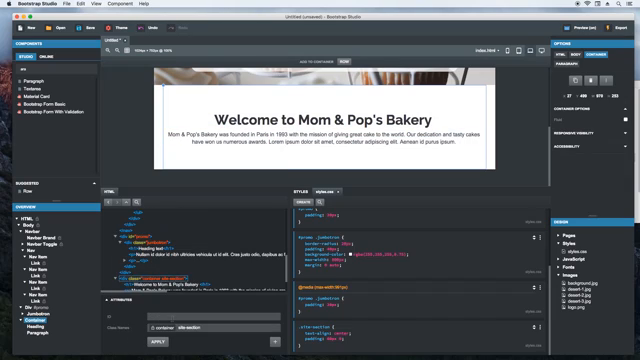The height and width of the screenshot is (360, 640).
Task: Click the Create style button
Action: coord(303,202)
